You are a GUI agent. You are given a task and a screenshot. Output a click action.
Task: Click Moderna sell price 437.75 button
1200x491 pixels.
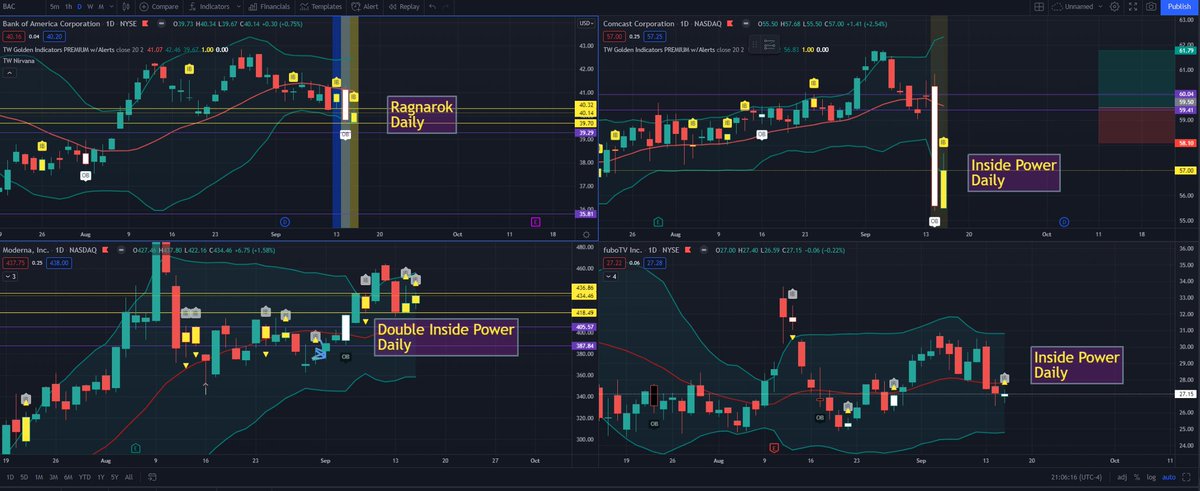15,263
